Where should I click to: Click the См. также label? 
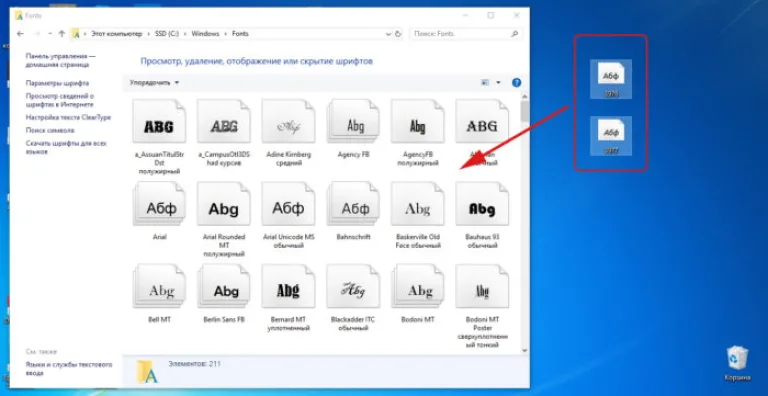pyautogui.click(x=42, y=352)
